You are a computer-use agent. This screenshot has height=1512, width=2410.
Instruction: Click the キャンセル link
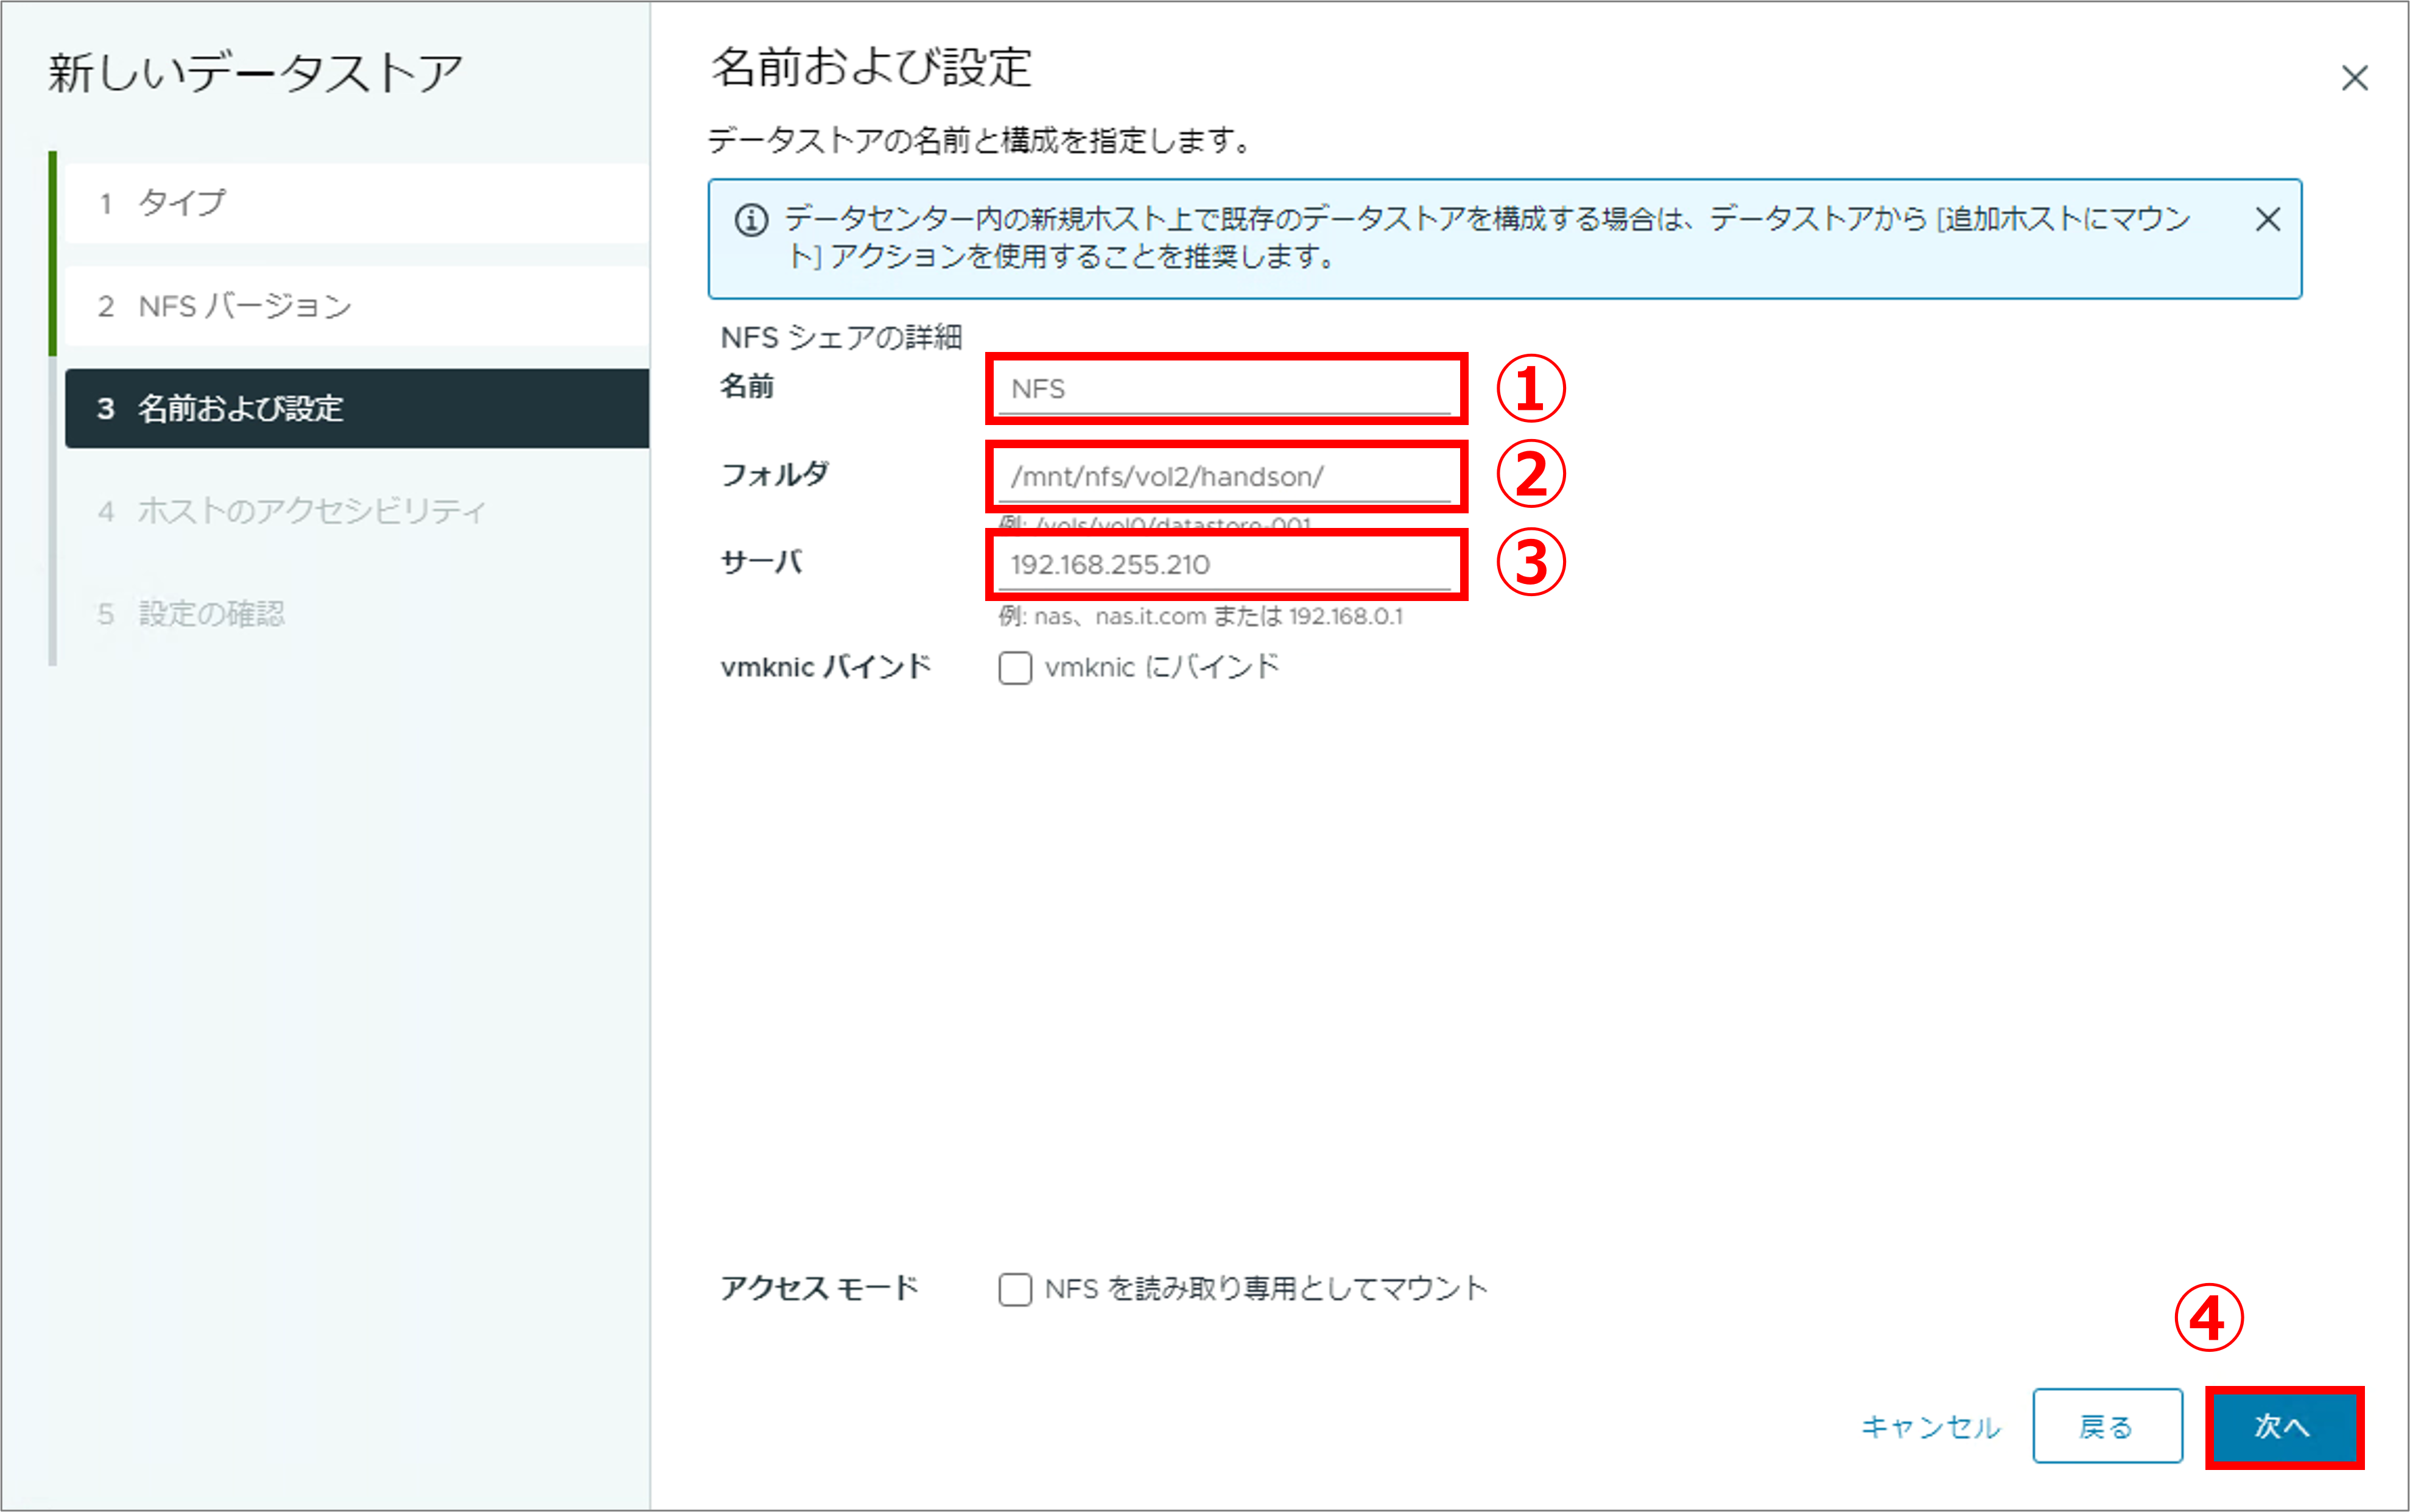pyautogui.click(x=1929, y=1426)
